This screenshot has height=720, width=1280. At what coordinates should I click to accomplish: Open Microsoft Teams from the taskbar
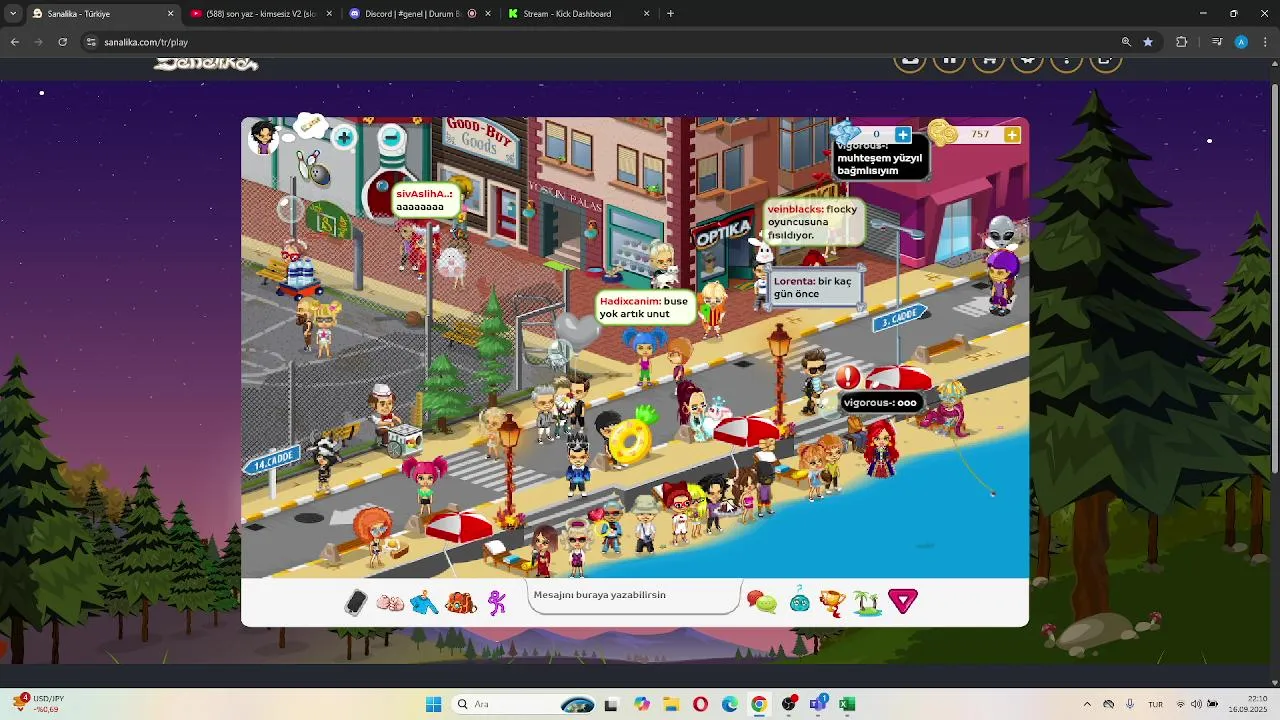click(818, 703)
